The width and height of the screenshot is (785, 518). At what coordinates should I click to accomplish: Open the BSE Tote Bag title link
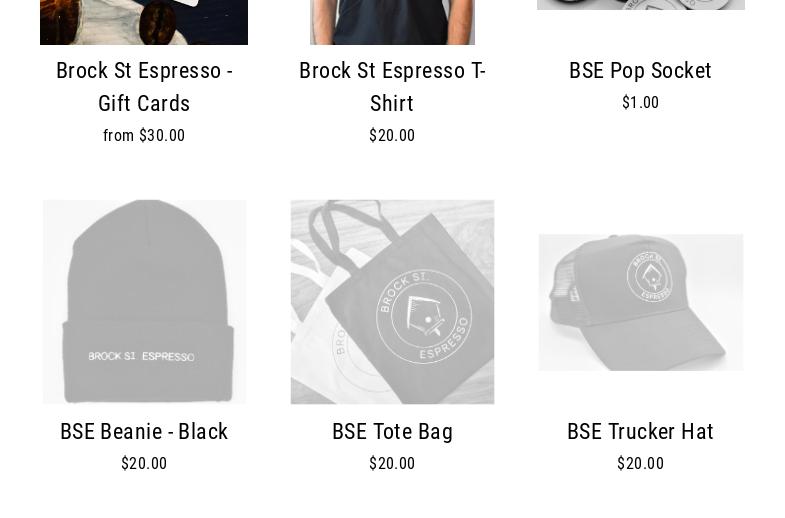point(392,431)
